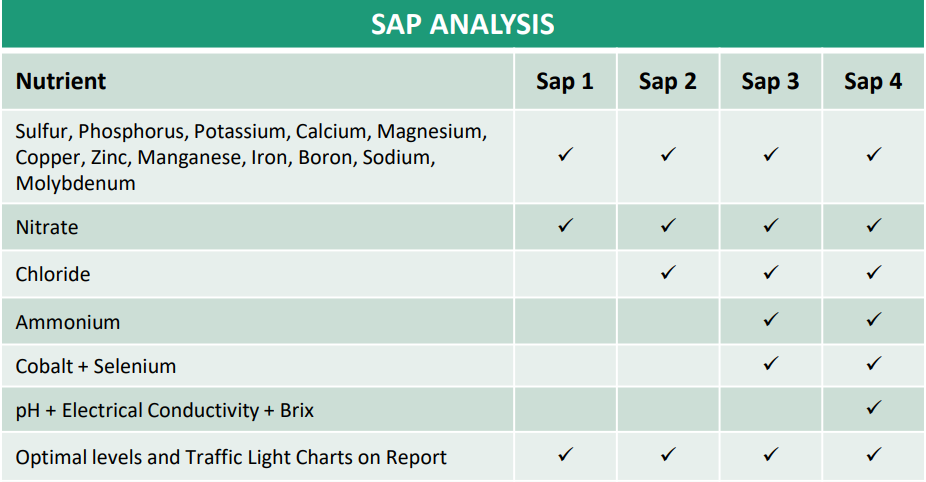The image size is (926, 482).
Task: Select the Sap 3 column header
Action: [x=771, y=82]
